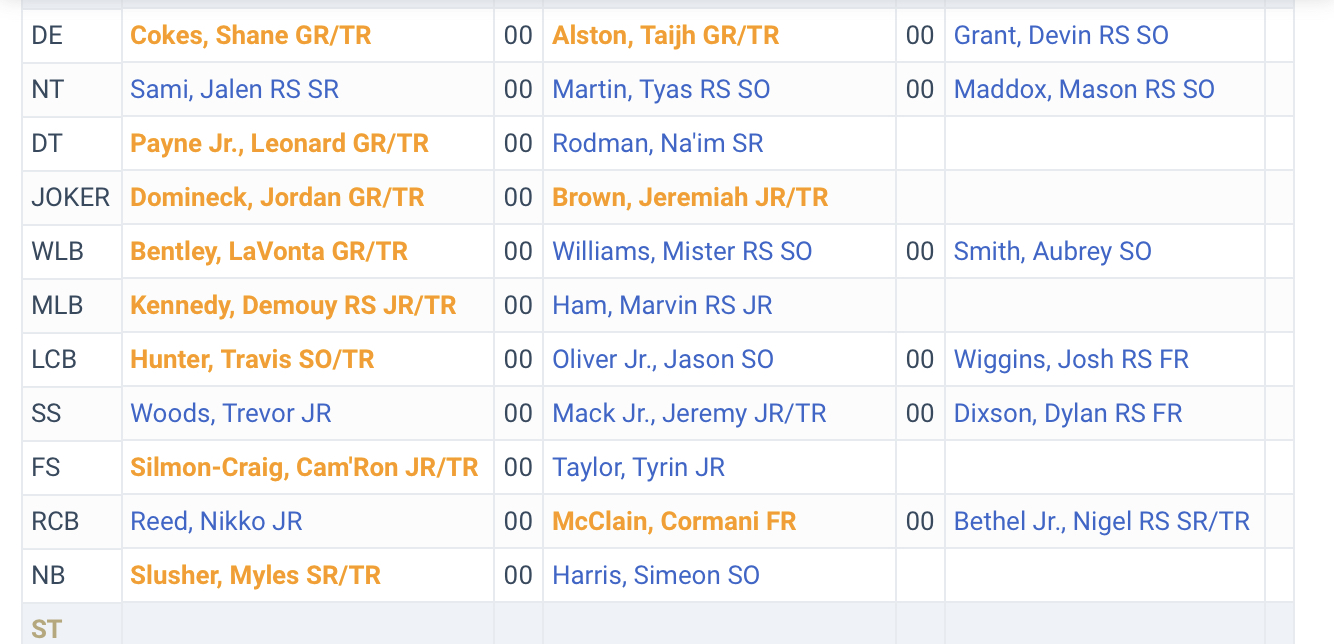This screenshot has width=1334, height=644.
Task: Select Domineck, Jordan GR/TR link
Action: pyautogui.click(x=278, y=197)
